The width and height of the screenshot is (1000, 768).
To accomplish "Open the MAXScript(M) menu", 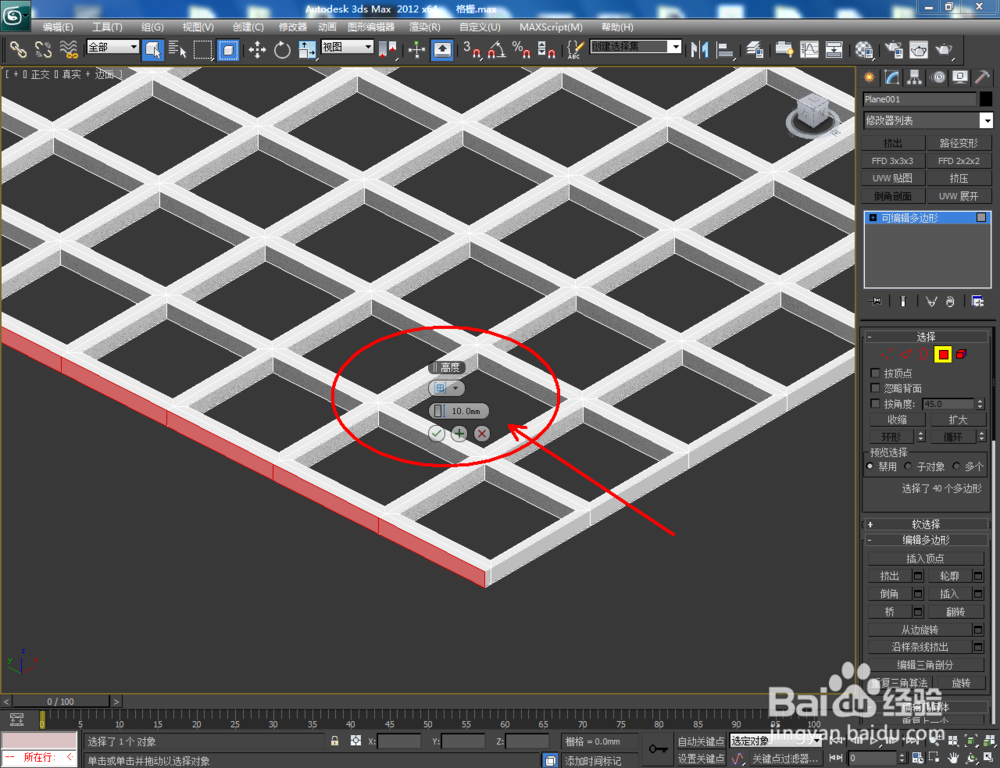I will click(x=550, y=27).
